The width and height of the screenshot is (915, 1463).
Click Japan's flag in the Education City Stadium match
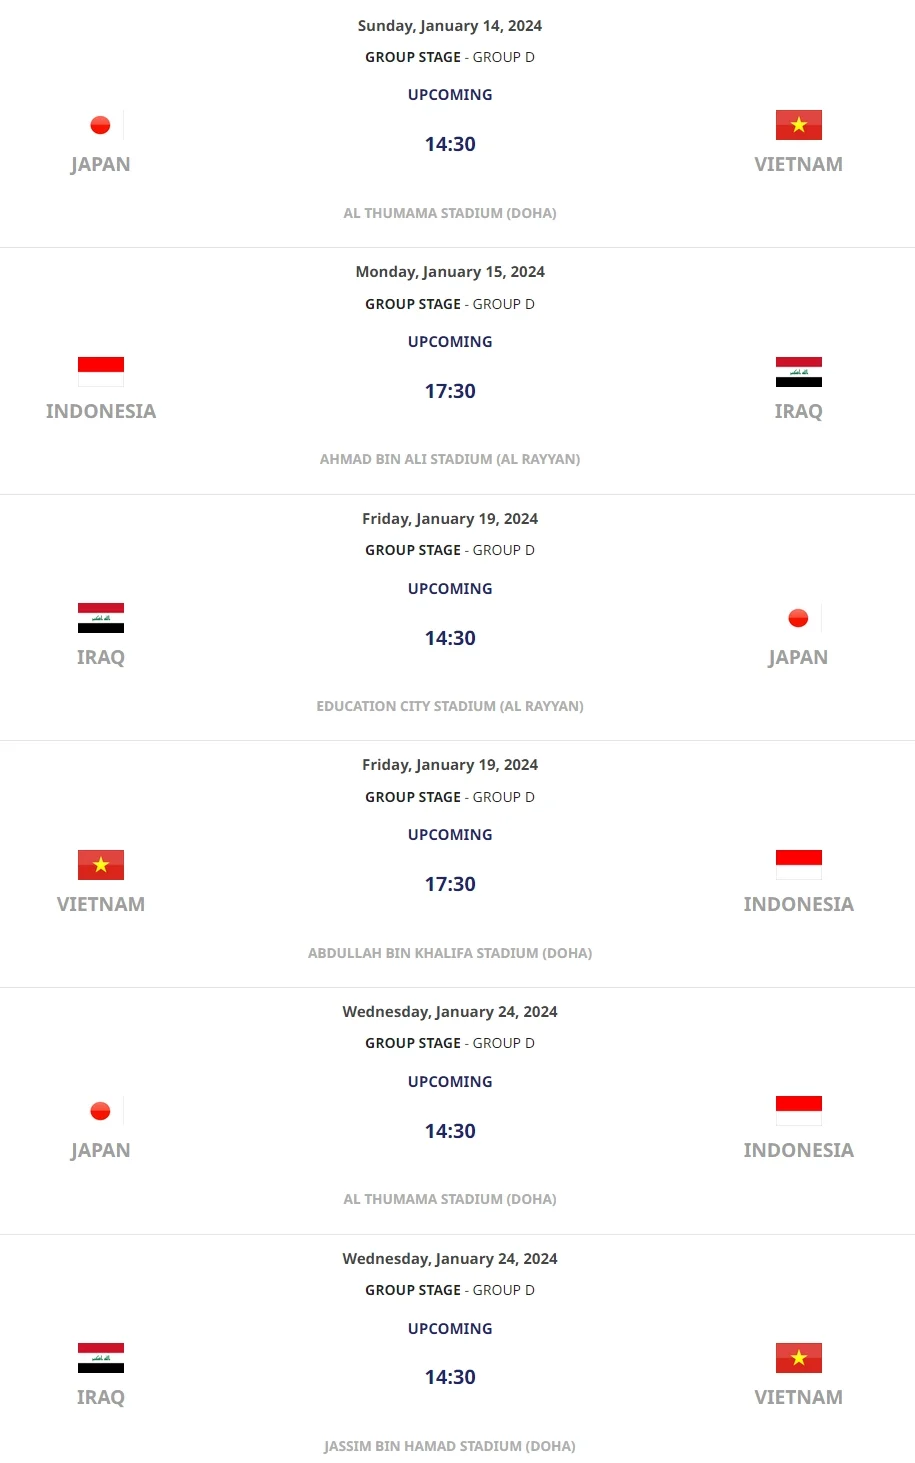coord(798,618)
